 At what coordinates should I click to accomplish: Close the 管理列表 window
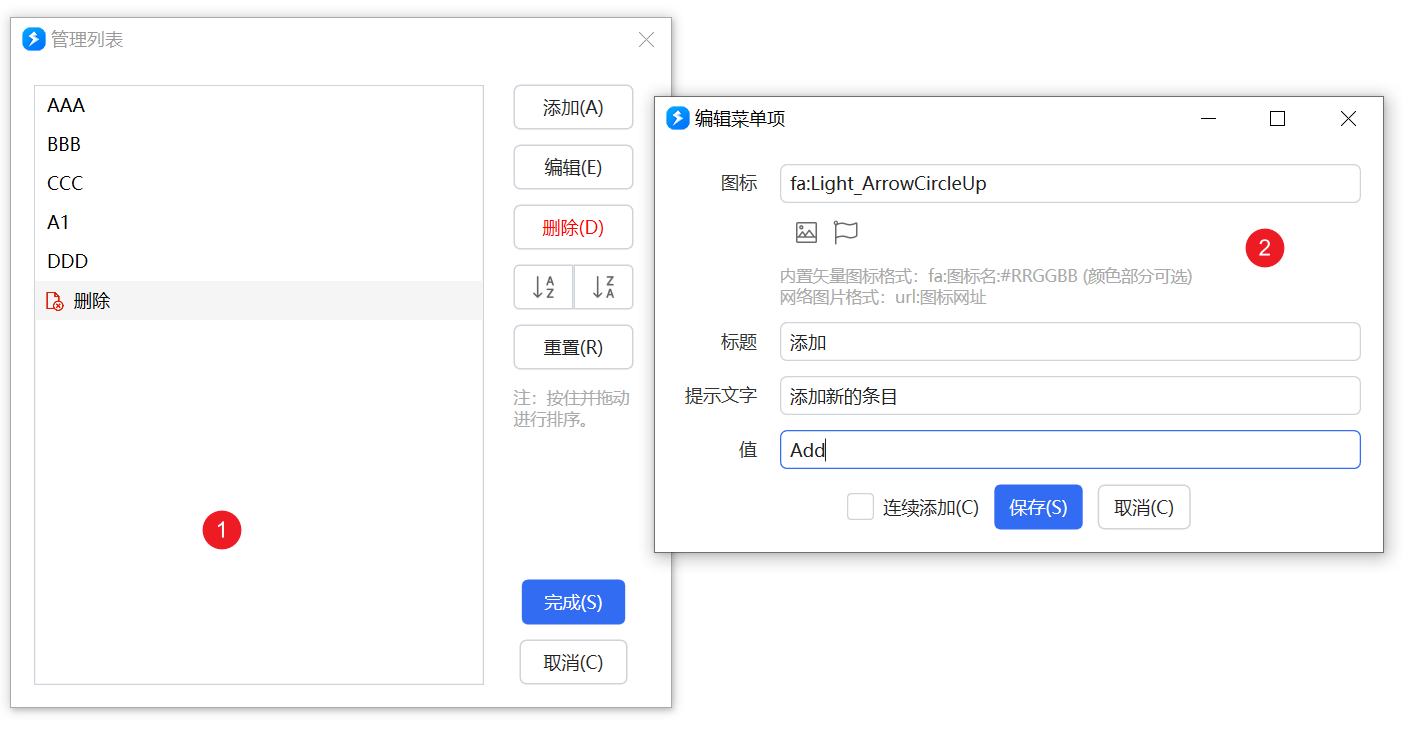click(646, 39)
